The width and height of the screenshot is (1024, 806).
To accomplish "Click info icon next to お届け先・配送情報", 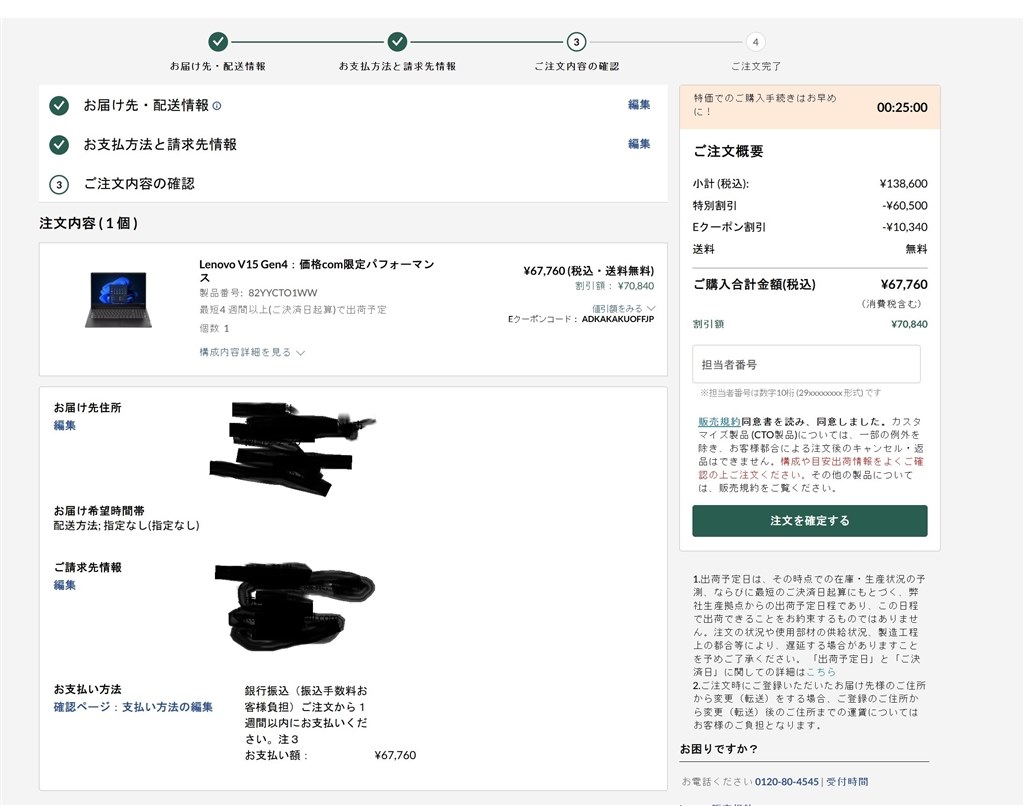I will pyautogui.click(x=217, y=106).
